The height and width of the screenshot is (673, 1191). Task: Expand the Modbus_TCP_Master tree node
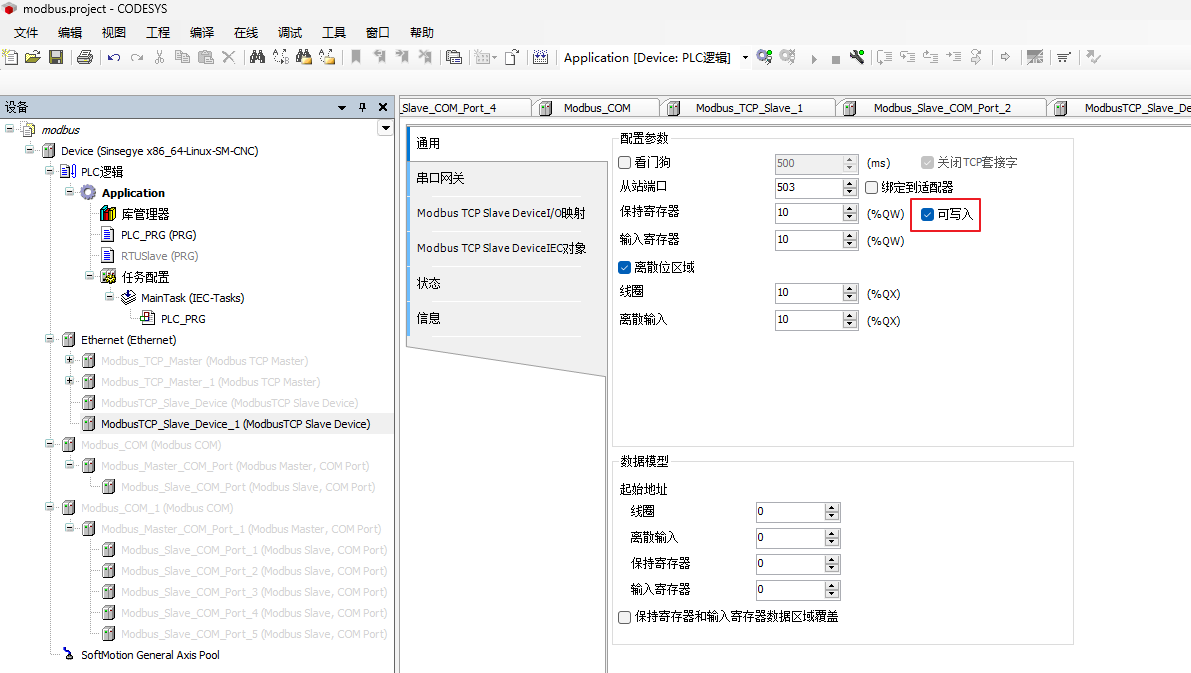[70, 360]
